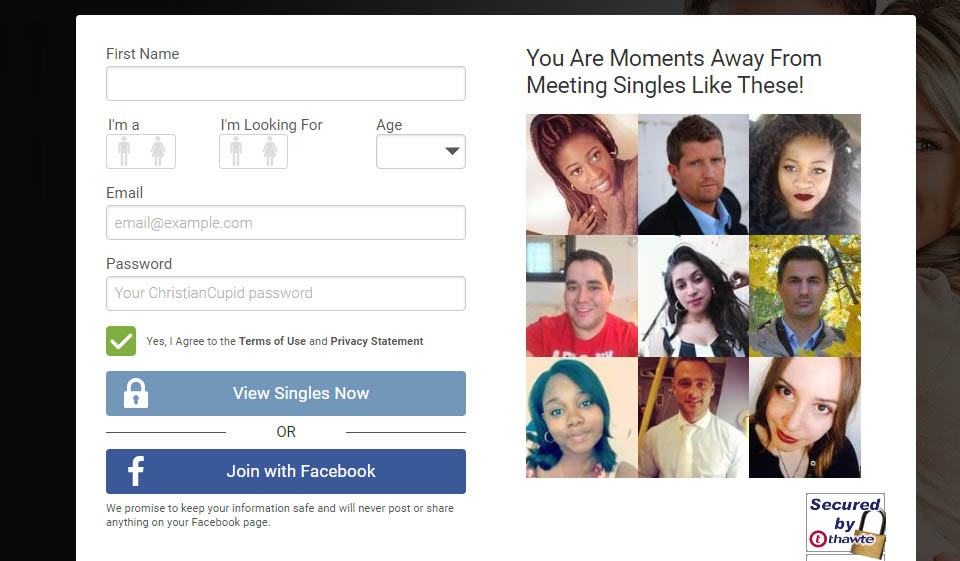Focus the Password input field
The width and height of the screenshot is (960, 561).
286,293
